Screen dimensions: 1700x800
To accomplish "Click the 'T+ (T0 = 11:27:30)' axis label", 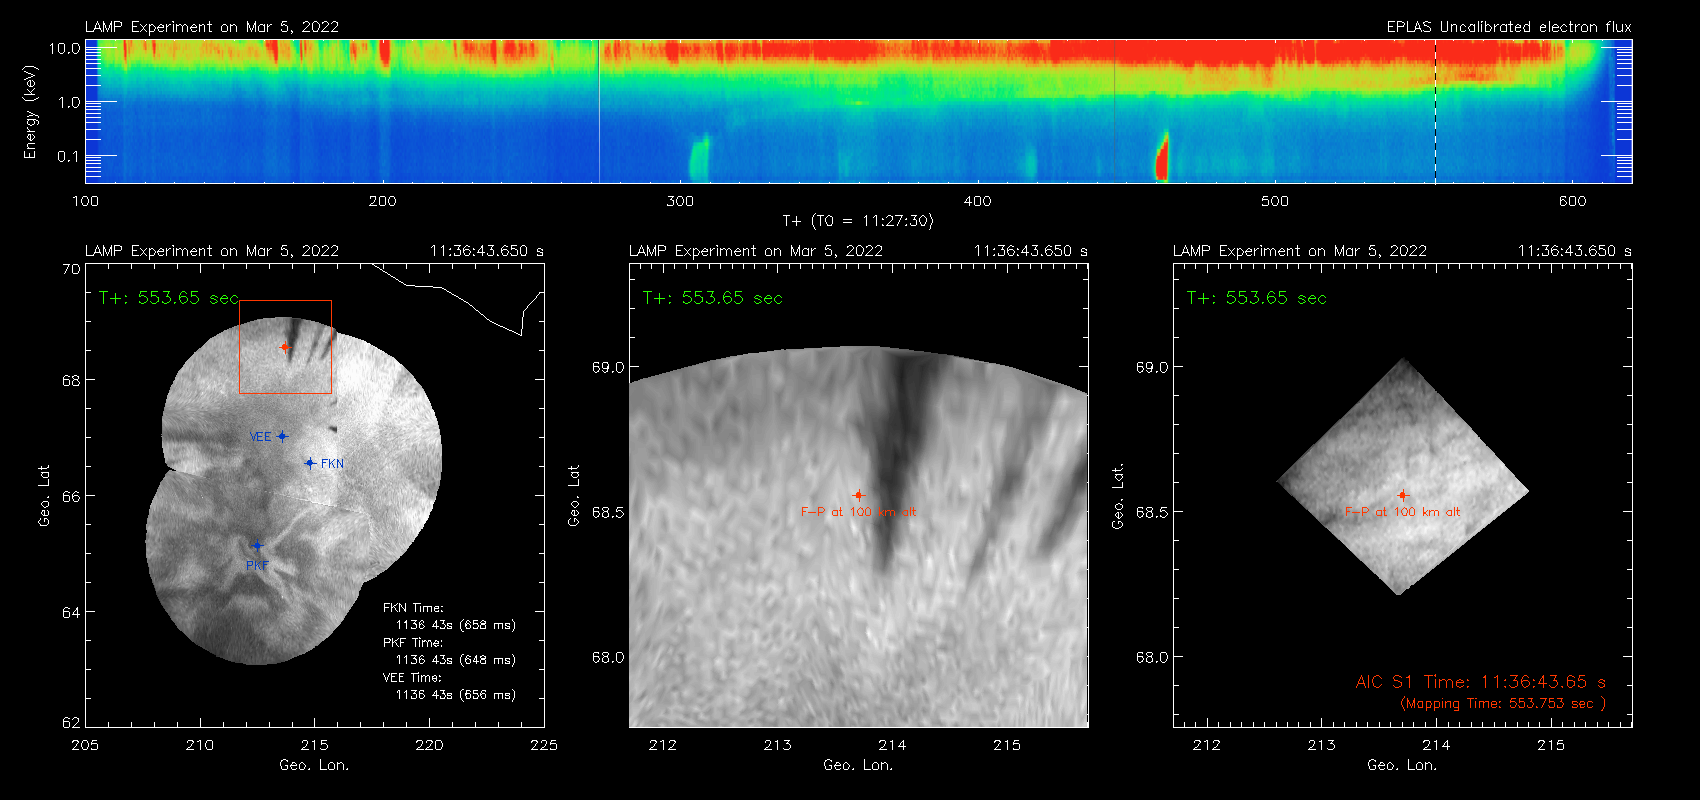I will point(857,221).
